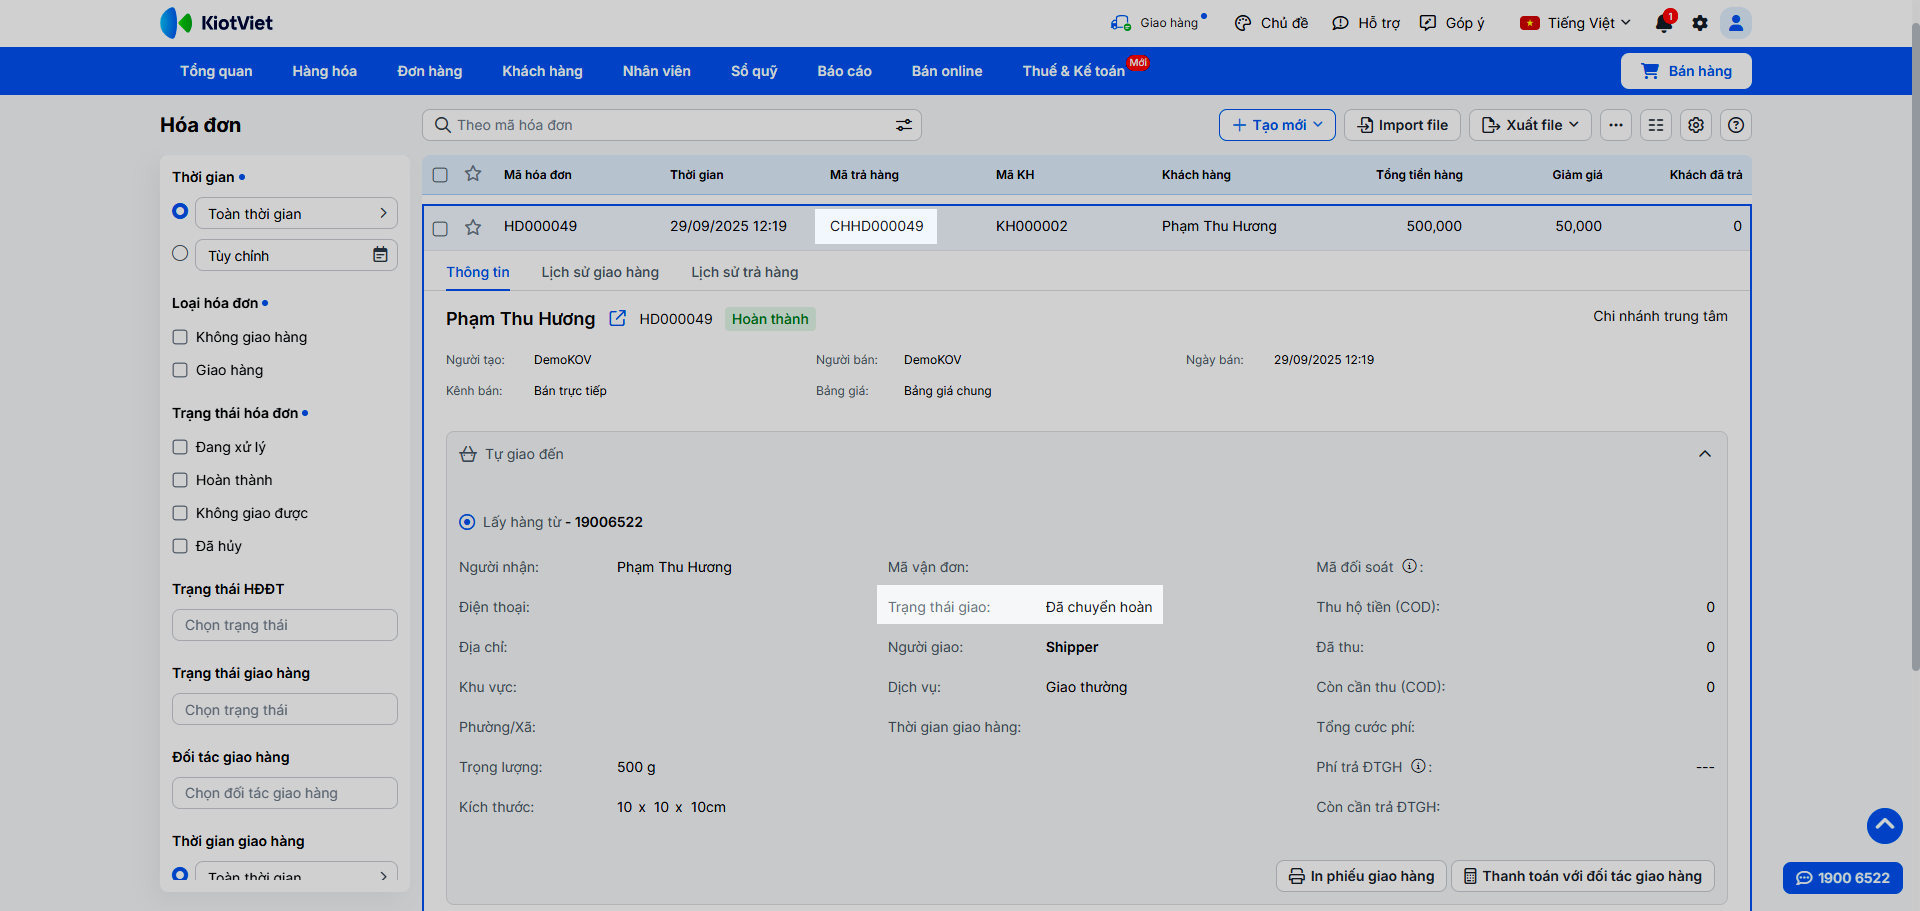This screenshot has height=911, width=1920.
Task: Open the Tùy chỉnh calendar icon
Action: (380, 255)
